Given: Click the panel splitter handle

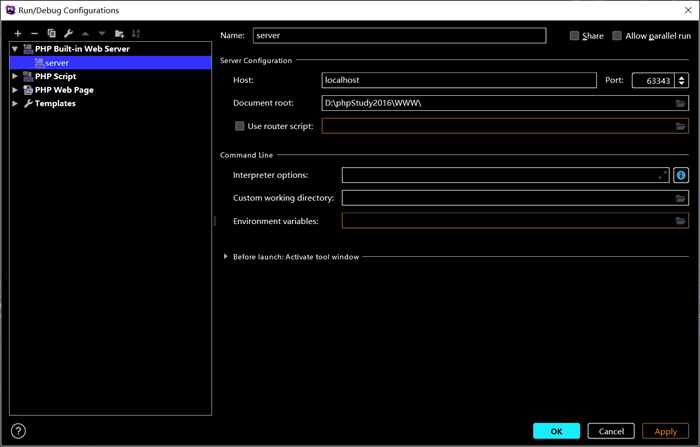Looking at the screenshot, I should pos(215,221).
